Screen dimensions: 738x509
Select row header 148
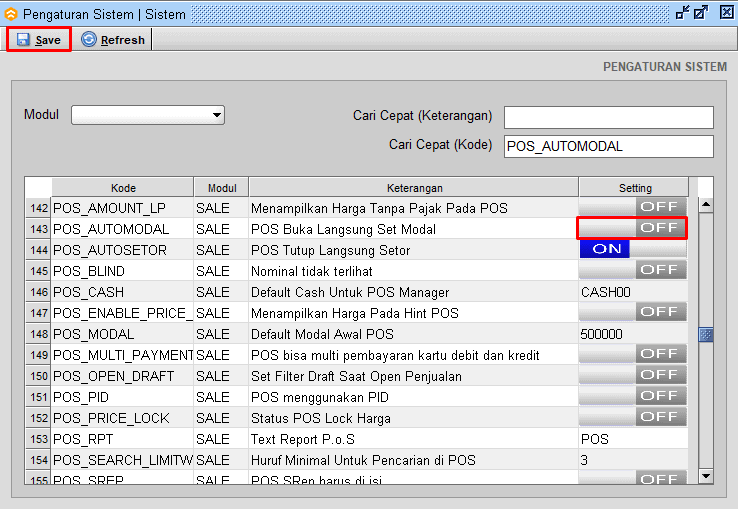(x=38, y=334)
